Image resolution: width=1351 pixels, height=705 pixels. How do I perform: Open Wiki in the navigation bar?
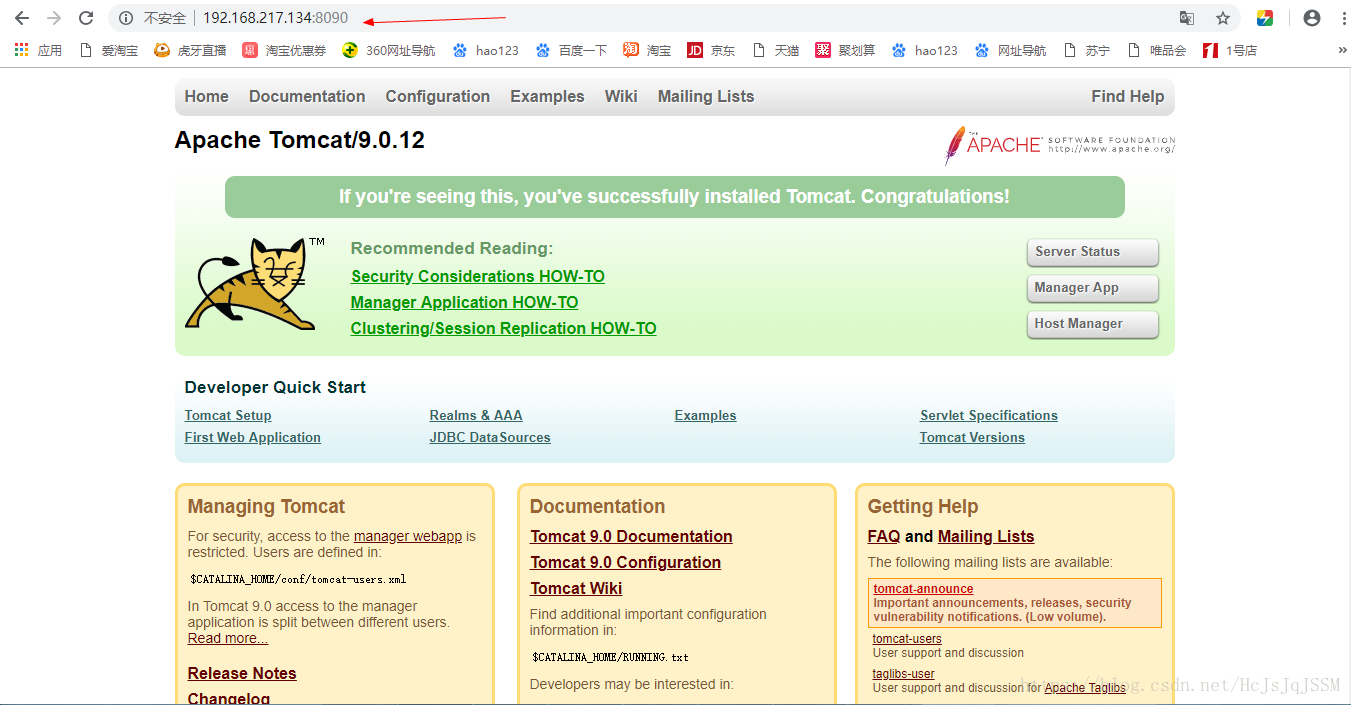(621, 96)
